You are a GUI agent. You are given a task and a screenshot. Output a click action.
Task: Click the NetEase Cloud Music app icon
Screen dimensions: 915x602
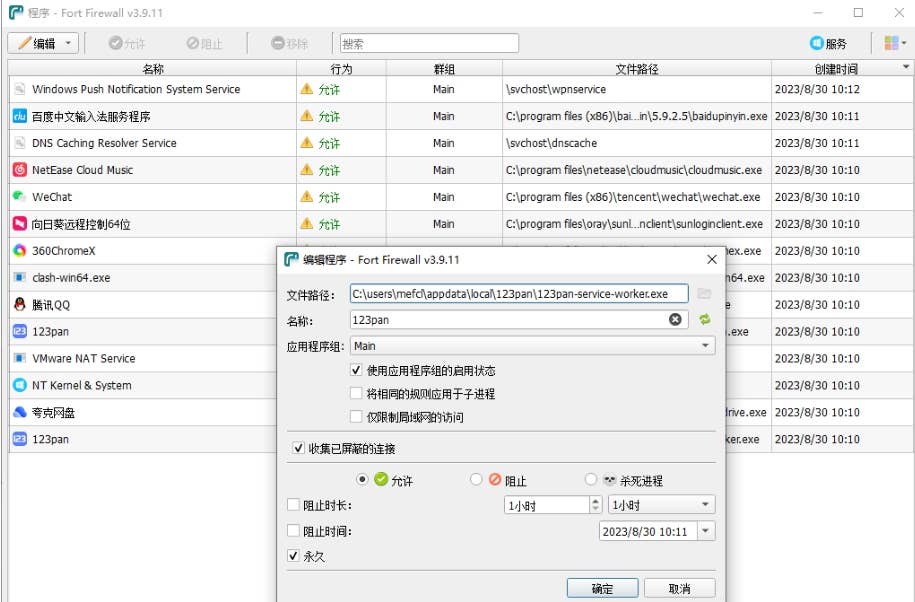click(19, 170)
